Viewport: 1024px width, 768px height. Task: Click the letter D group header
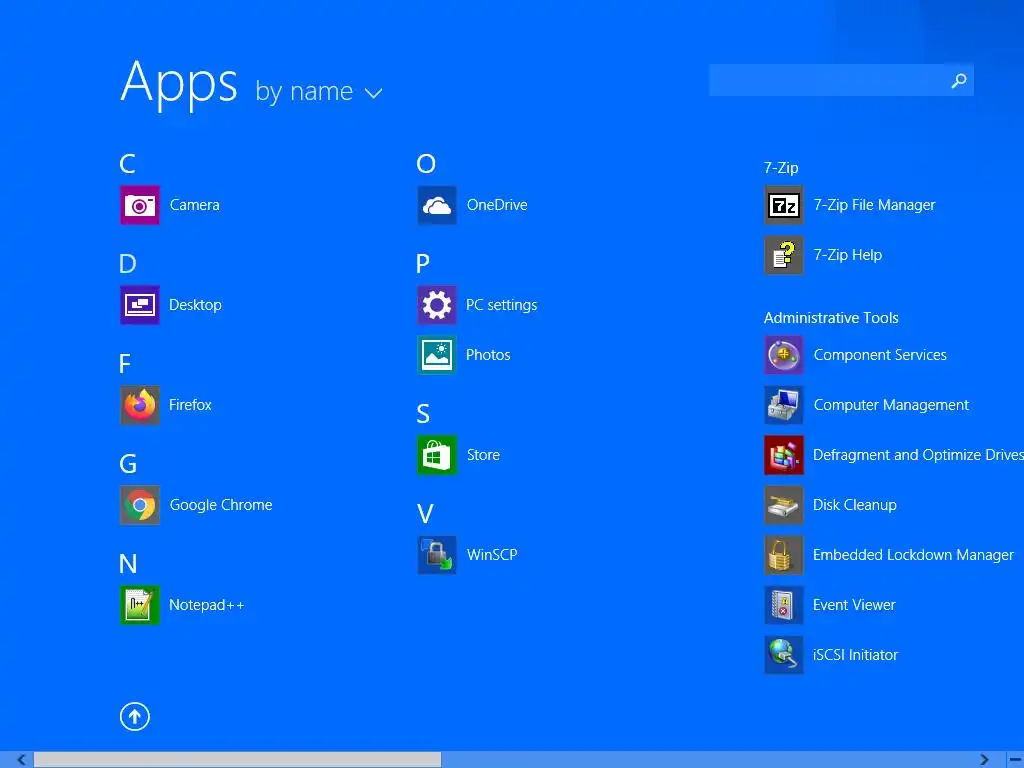(x=127, y=263)
